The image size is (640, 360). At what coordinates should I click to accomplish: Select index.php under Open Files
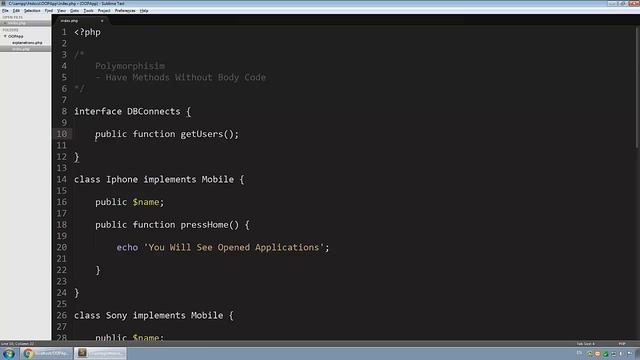click(x=25, y=23)
